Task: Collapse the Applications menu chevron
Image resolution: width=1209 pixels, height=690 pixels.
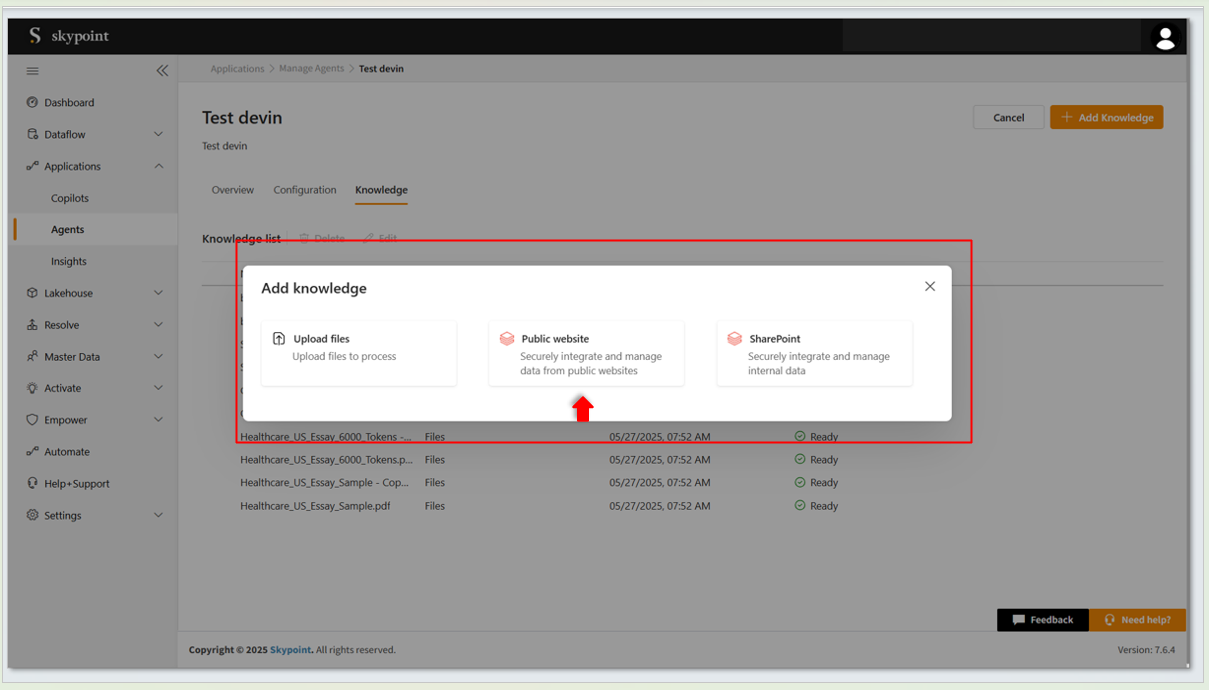Action: [158, 166]
